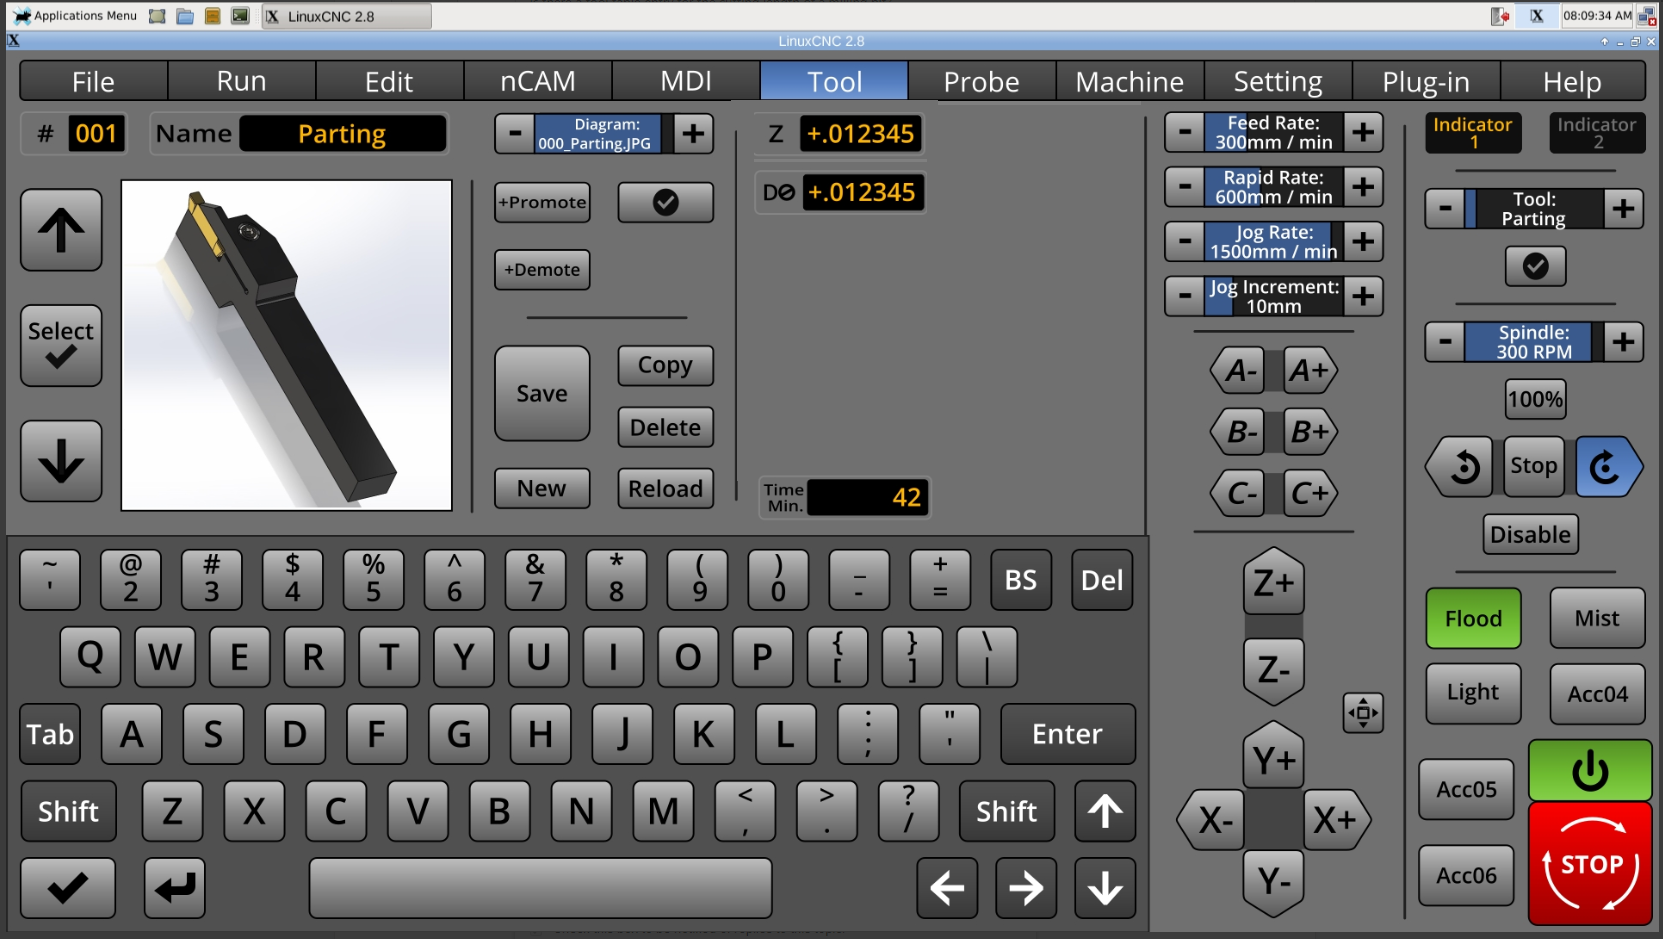The image size is (1663, 939).
Task: Open the Run tab
Action: coord(241,81)
